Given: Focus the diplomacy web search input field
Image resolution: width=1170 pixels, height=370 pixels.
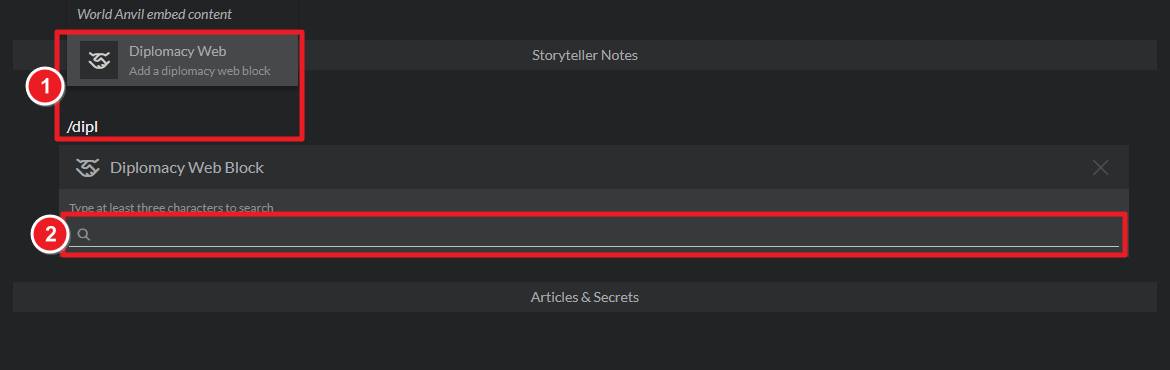Looking at the screenshot, I should (594, 235).
